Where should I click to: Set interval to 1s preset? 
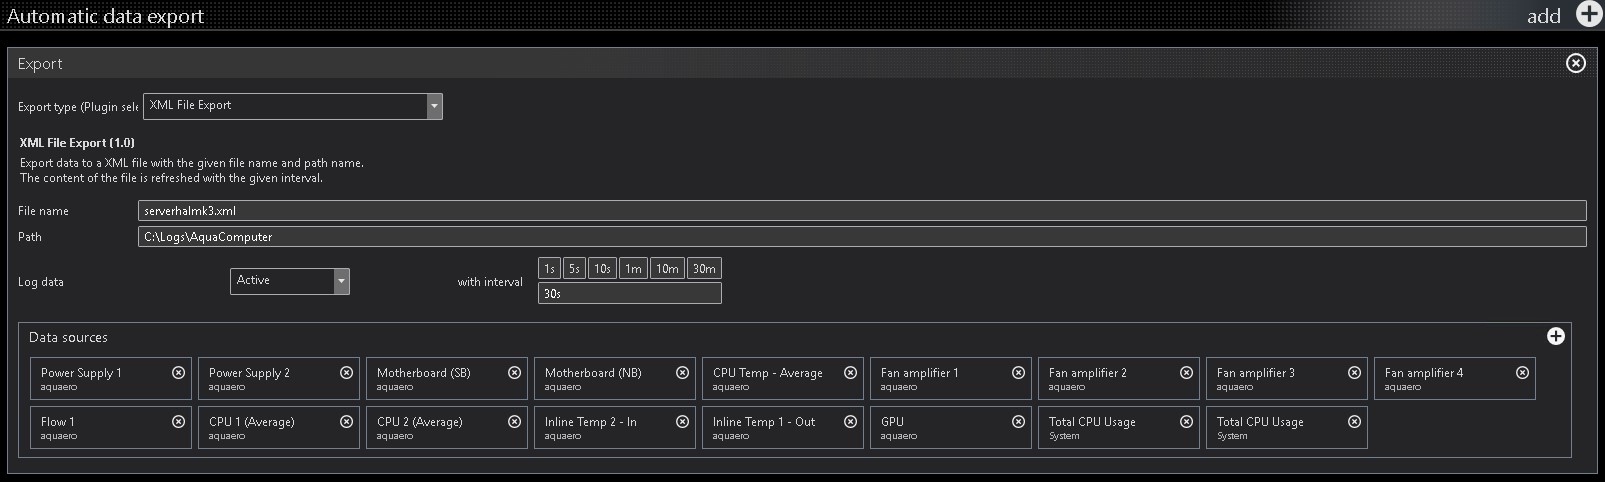tap(549, 269)
